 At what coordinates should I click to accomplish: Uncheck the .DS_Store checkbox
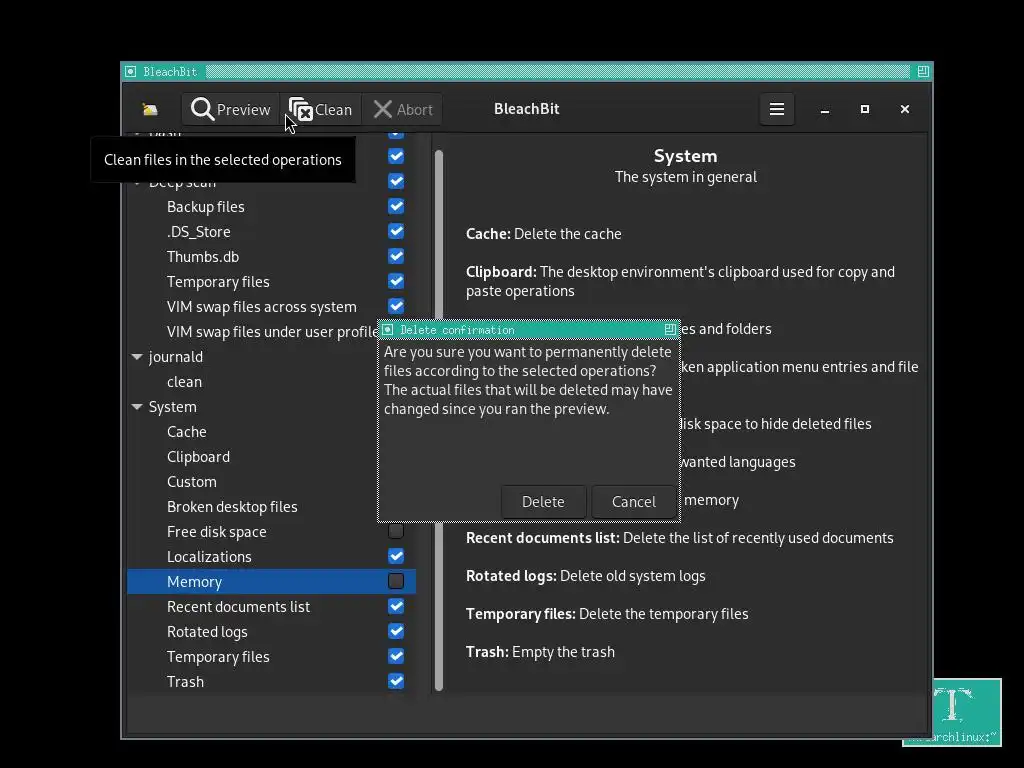click(x=396, y=231)
